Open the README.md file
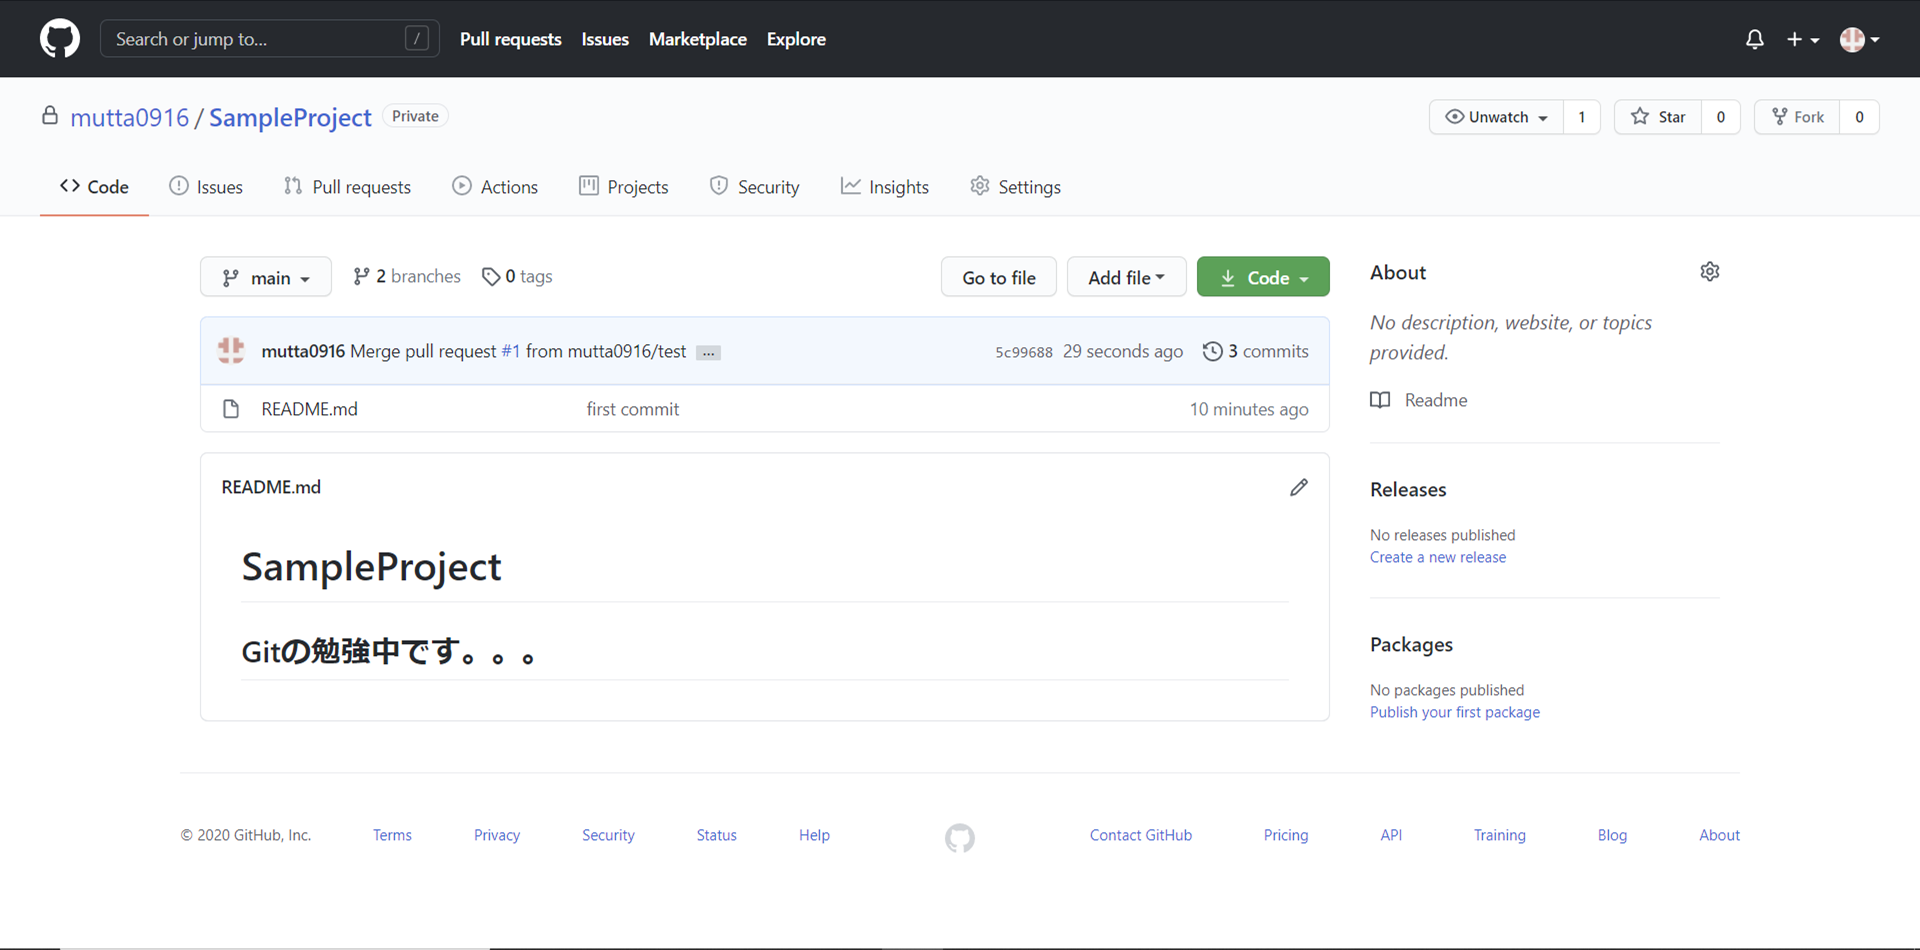Image resolution: width=1920 pixels, height=950 pixels. pos(309,409)
